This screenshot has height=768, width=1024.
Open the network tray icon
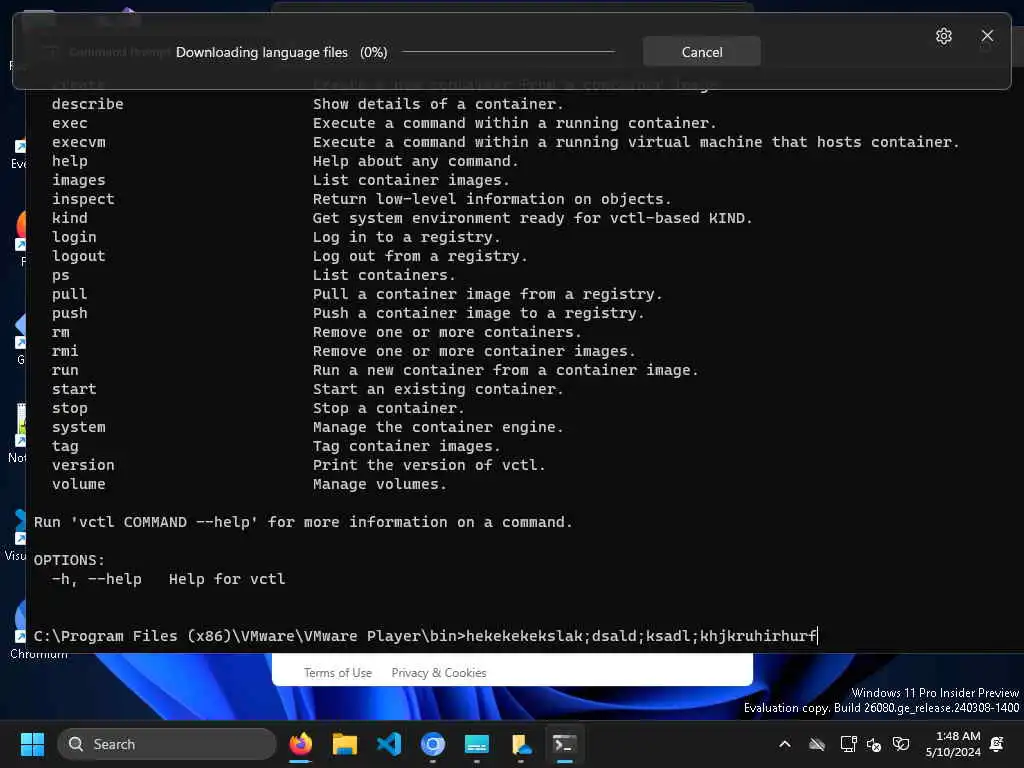(848, 744)
